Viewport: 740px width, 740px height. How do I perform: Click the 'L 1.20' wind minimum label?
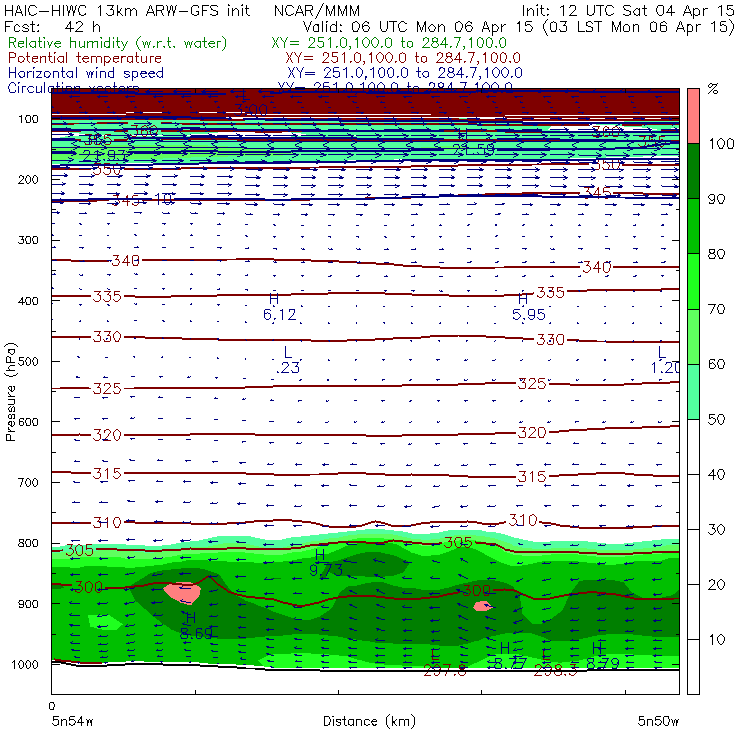point(665,360)
